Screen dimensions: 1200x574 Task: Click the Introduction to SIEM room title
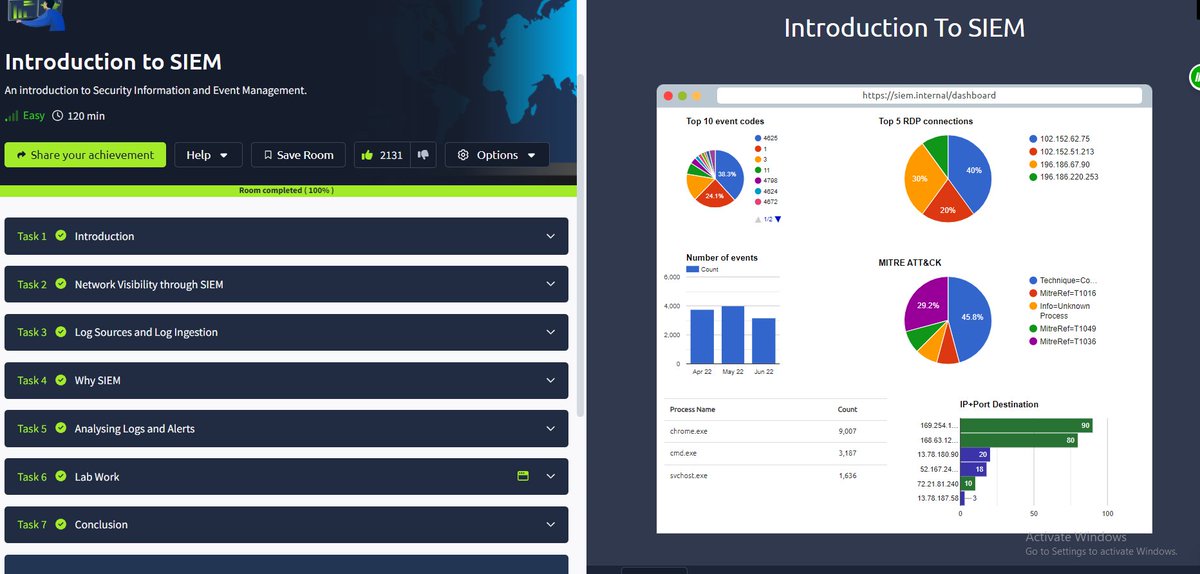coord(113,62)
